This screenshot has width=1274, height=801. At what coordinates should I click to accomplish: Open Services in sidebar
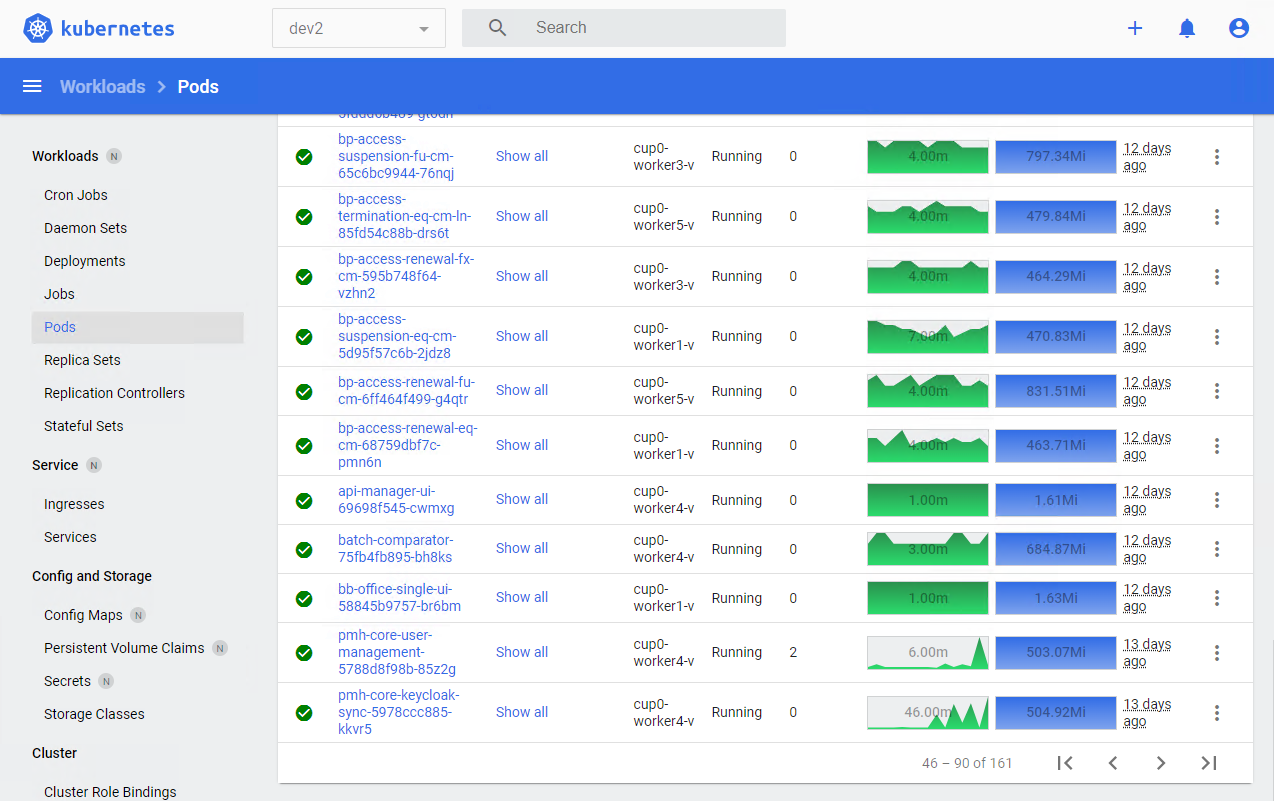[70, 537]
